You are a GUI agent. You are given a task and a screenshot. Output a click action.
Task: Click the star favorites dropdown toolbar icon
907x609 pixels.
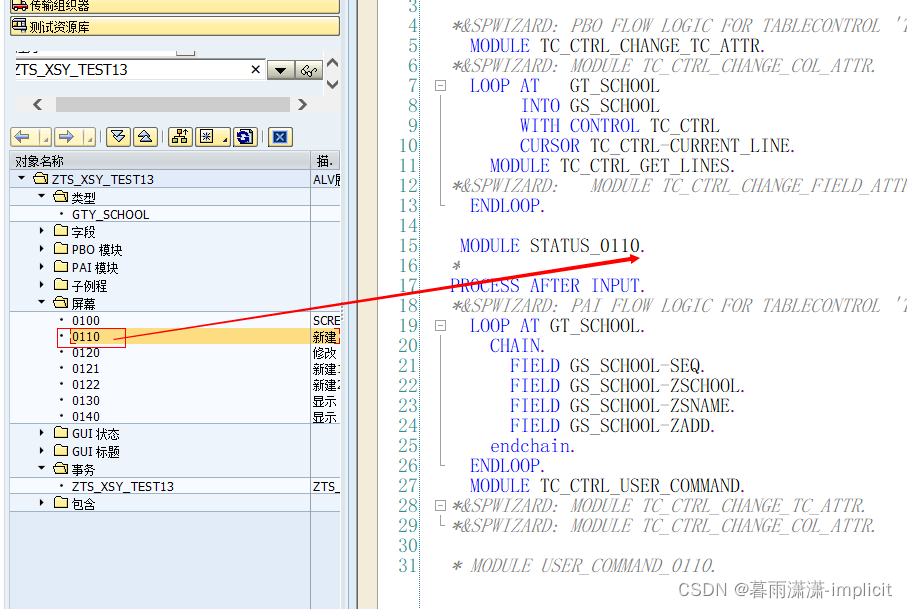[213, 137]
